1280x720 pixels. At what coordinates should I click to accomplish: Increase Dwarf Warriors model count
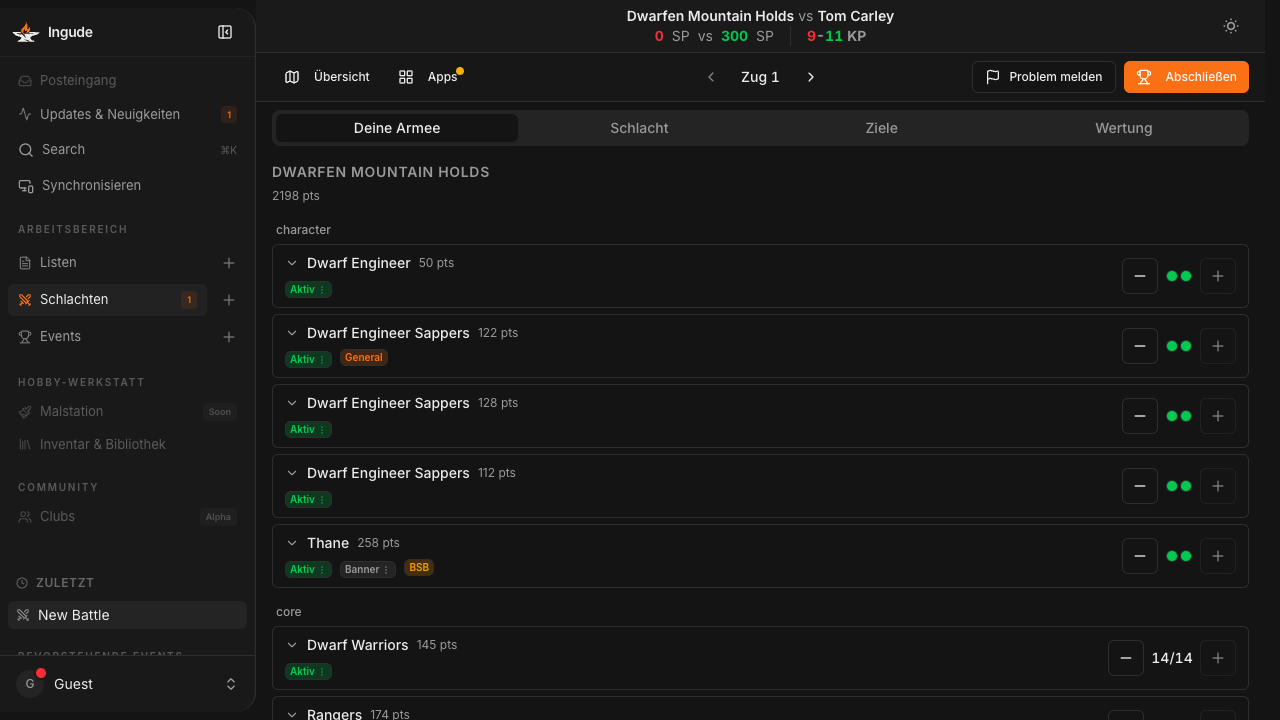pos(1218,658)
